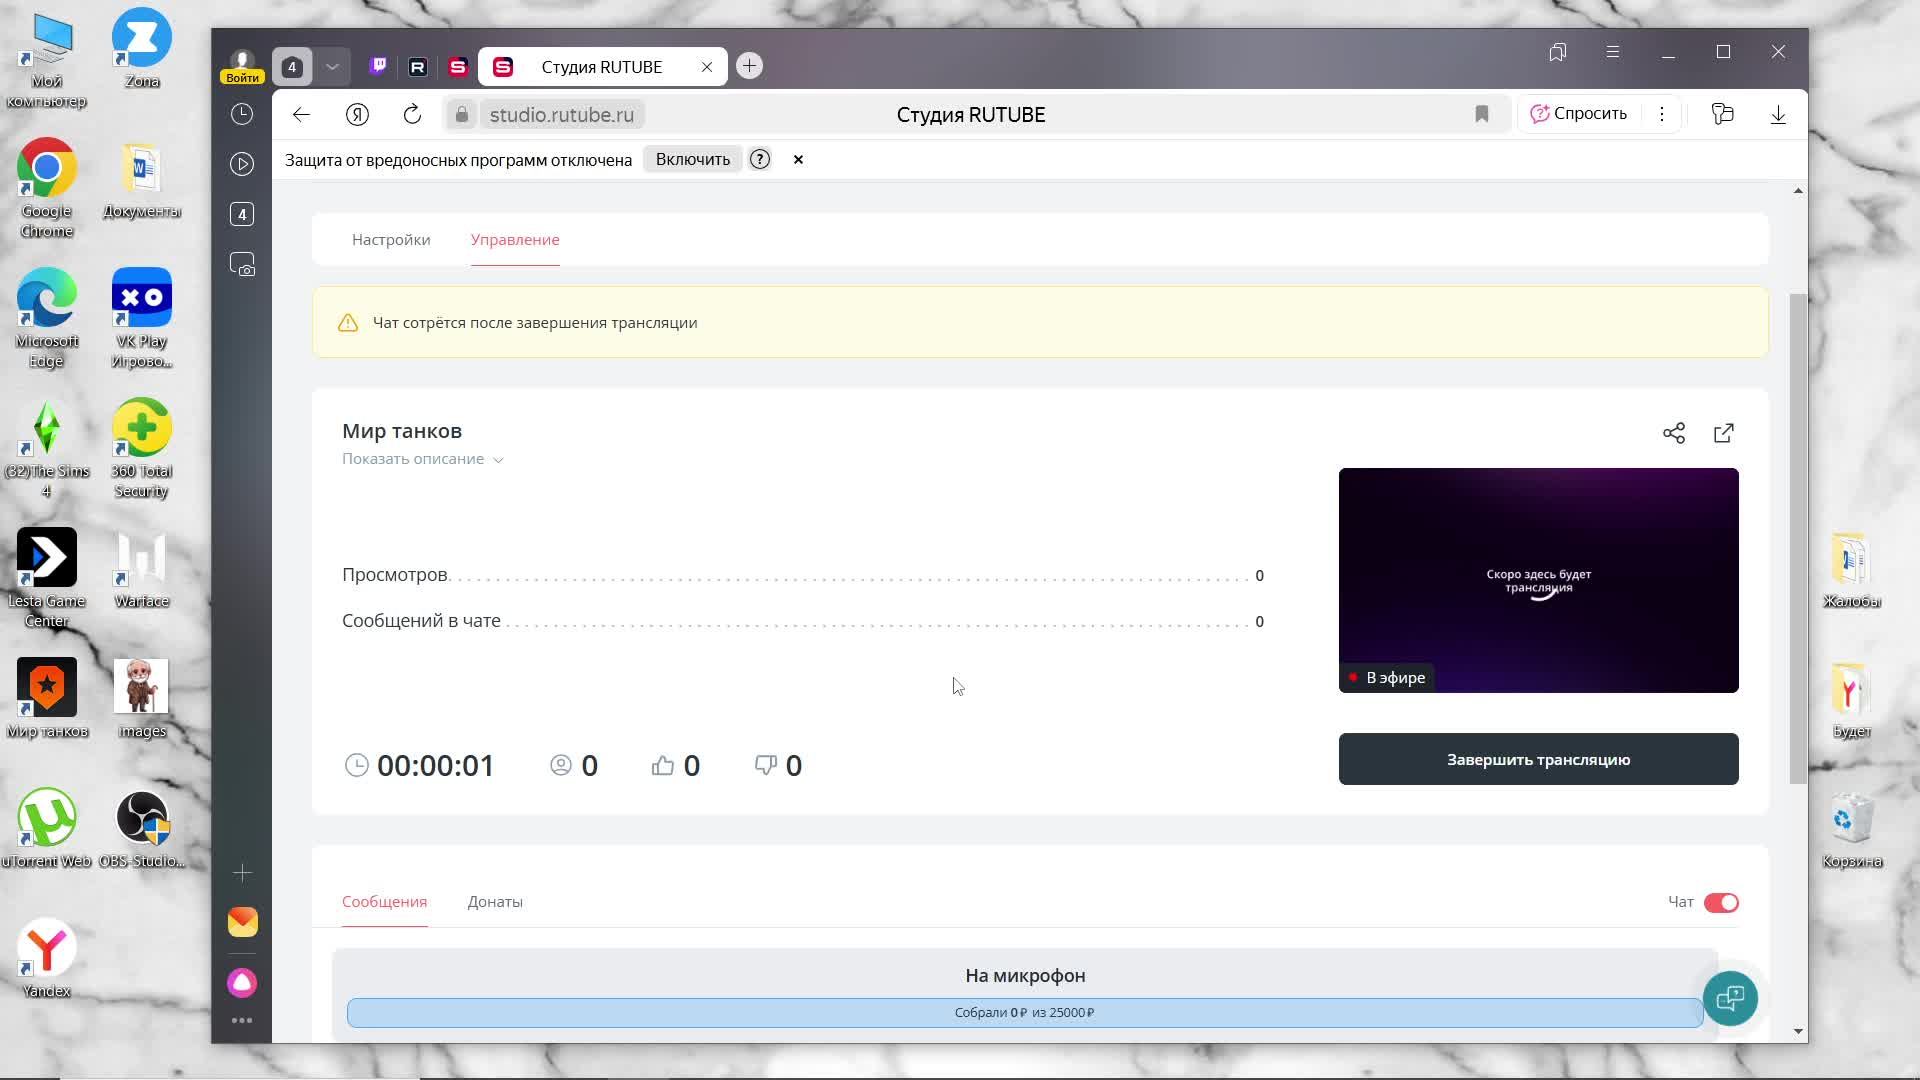Click Сообщений в чате label

[421, 621]
